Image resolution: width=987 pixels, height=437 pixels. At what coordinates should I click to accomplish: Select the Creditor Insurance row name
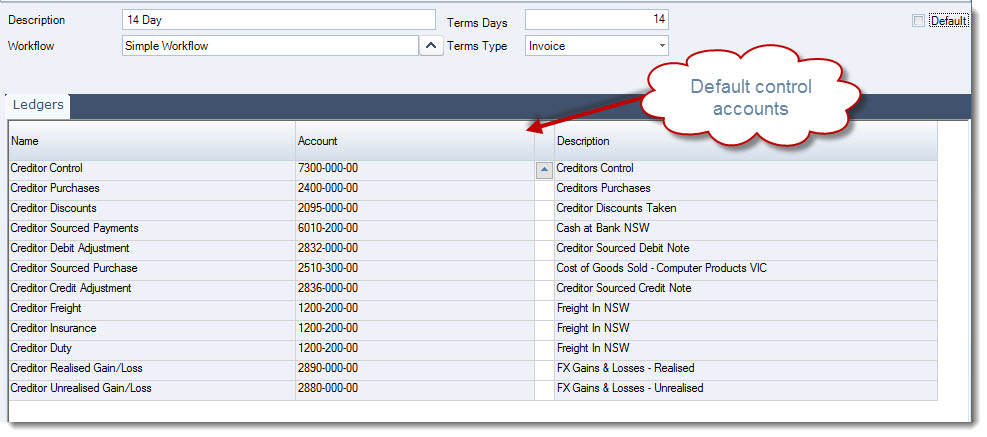click(x=53, y=329)
